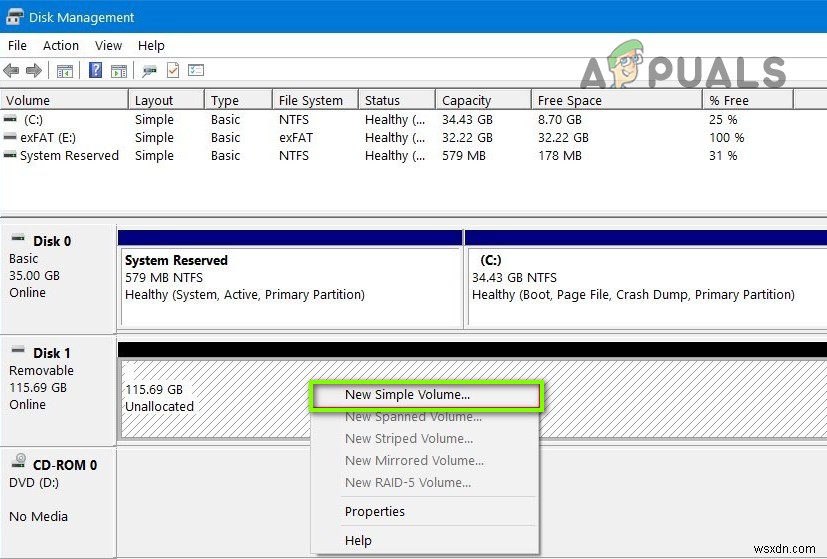Click the 8.70 GB free space cell
827x559 pixels.
[560, 120]
